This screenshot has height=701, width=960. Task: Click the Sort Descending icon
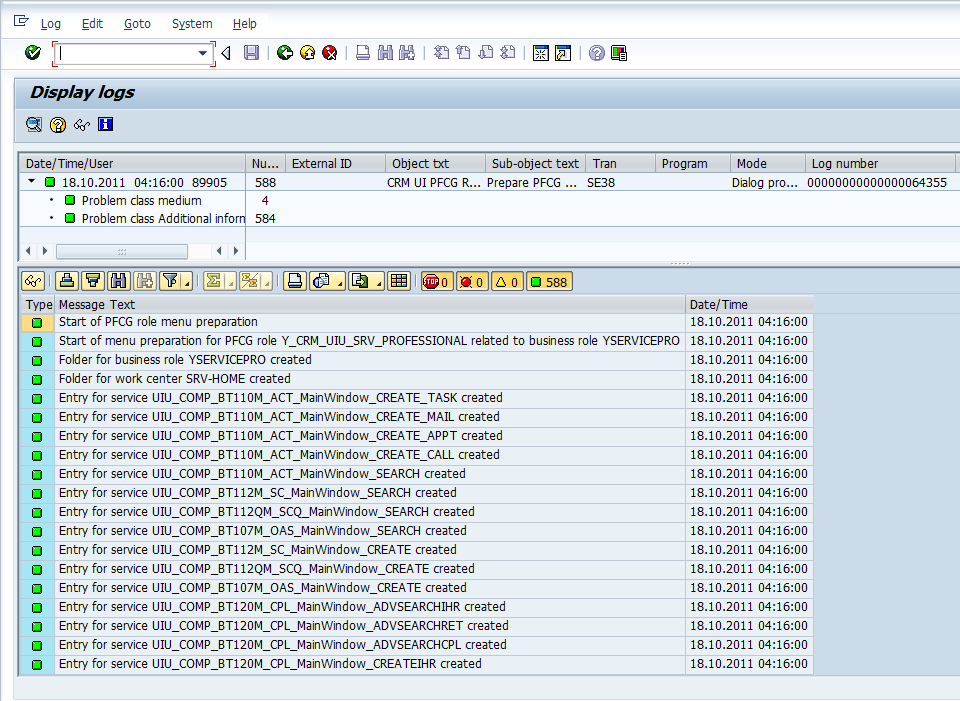[x=93, y=281]
